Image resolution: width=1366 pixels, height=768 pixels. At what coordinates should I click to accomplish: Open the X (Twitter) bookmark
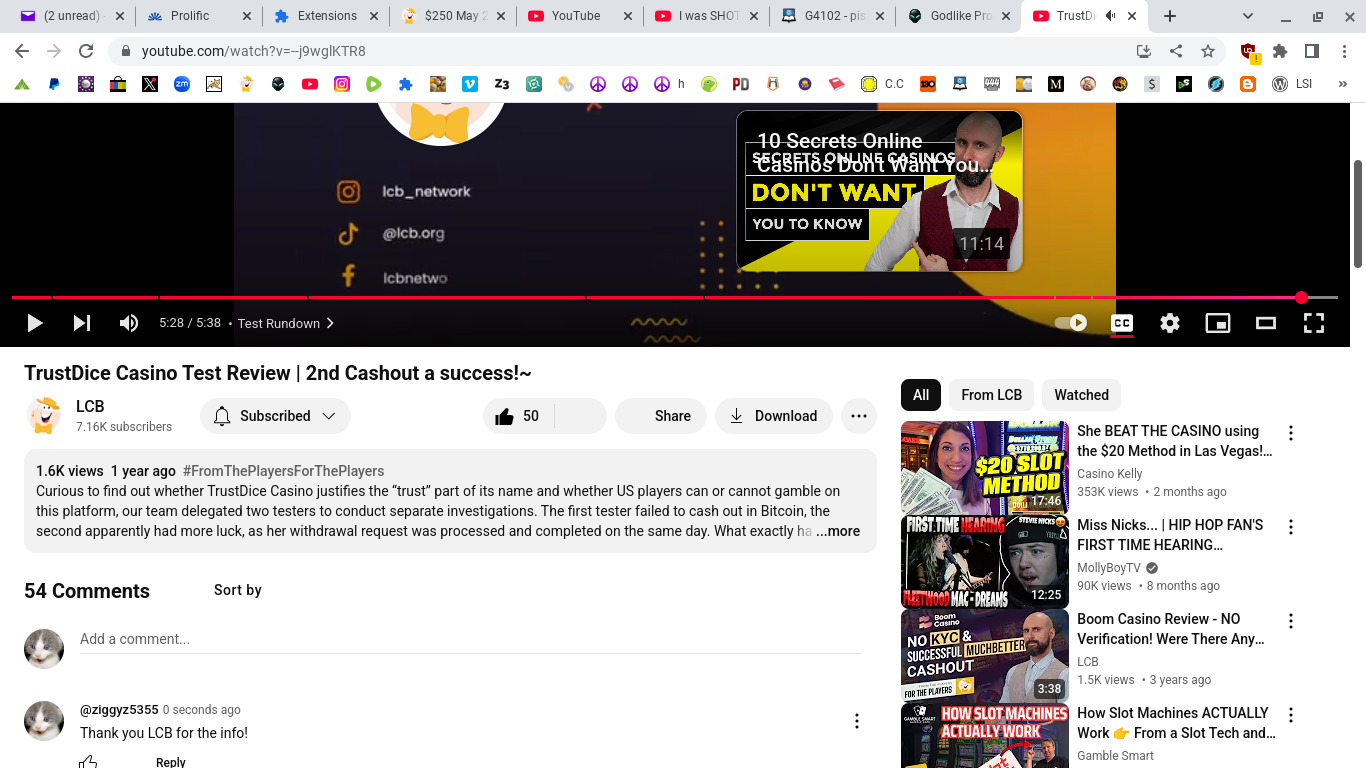click(x=150, y=84)
